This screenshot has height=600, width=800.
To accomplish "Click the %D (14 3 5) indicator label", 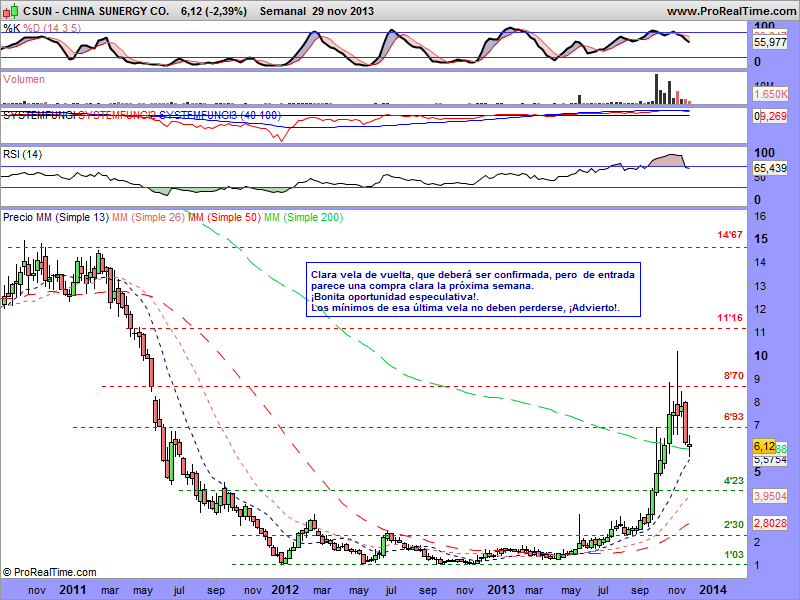I will click(x=52, y=28).
